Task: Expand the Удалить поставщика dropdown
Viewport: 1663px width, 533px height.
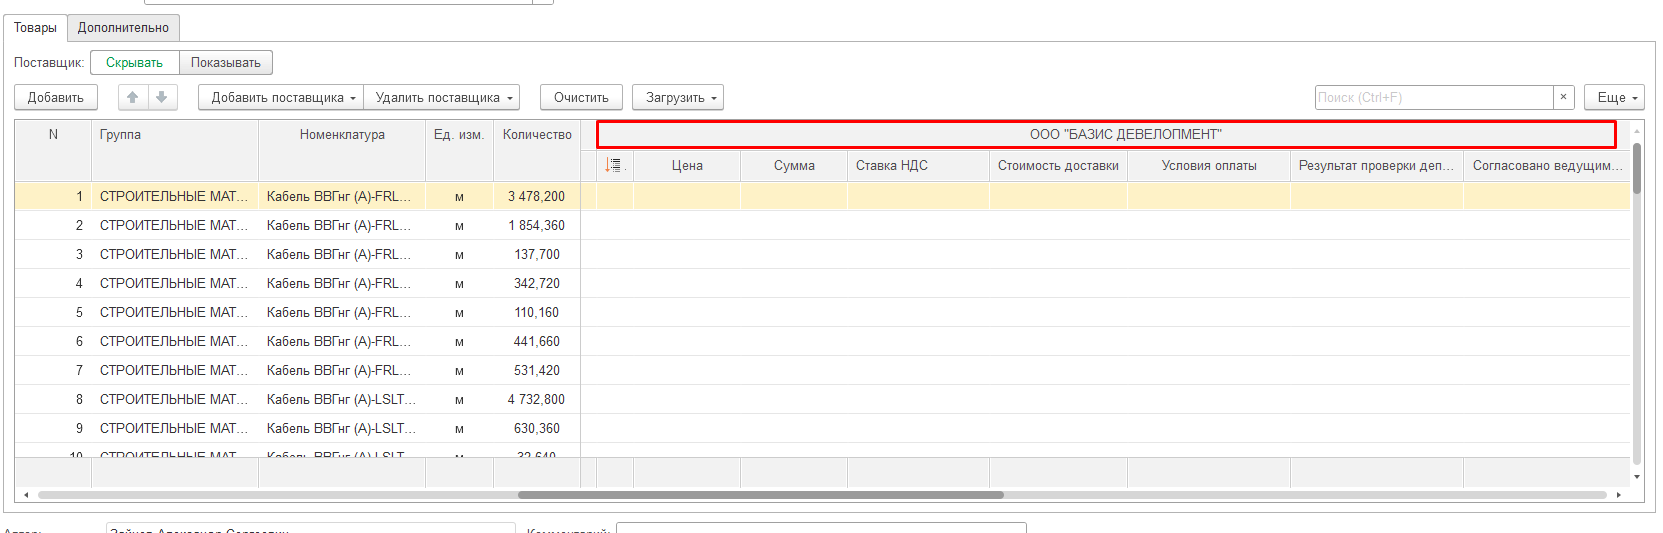Action: click(442, 97)
